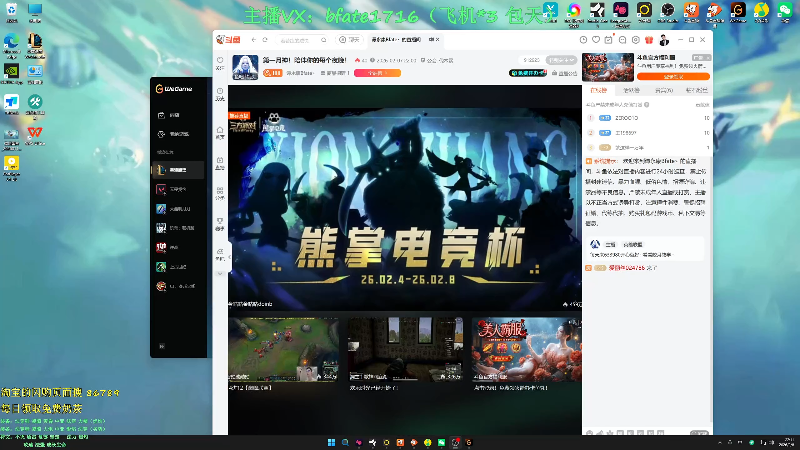The image size is (800, 450).
Task: Open the Douyu left sidebar categories grid item
Action: [x=220, y=193]
